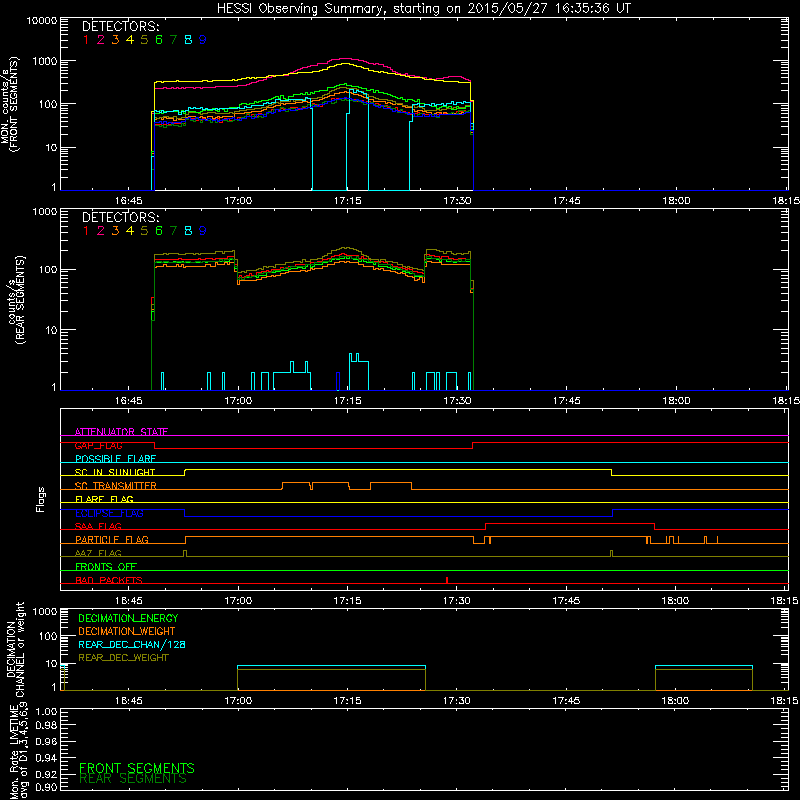This screenshot has height=800, width=800.
Task: Click the 18:00 time label under the decimation plot
Action: click(675, 701)
